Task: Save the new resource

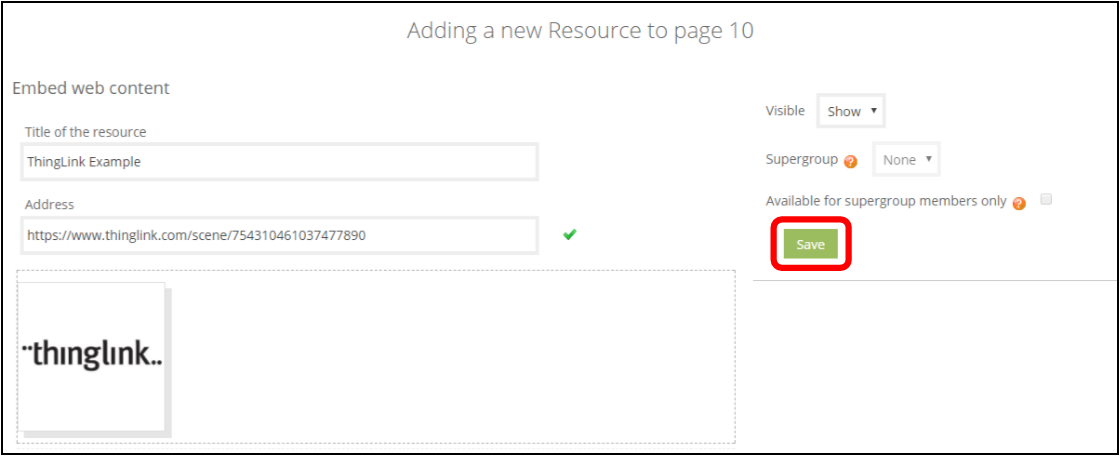Action: point(811,244)
